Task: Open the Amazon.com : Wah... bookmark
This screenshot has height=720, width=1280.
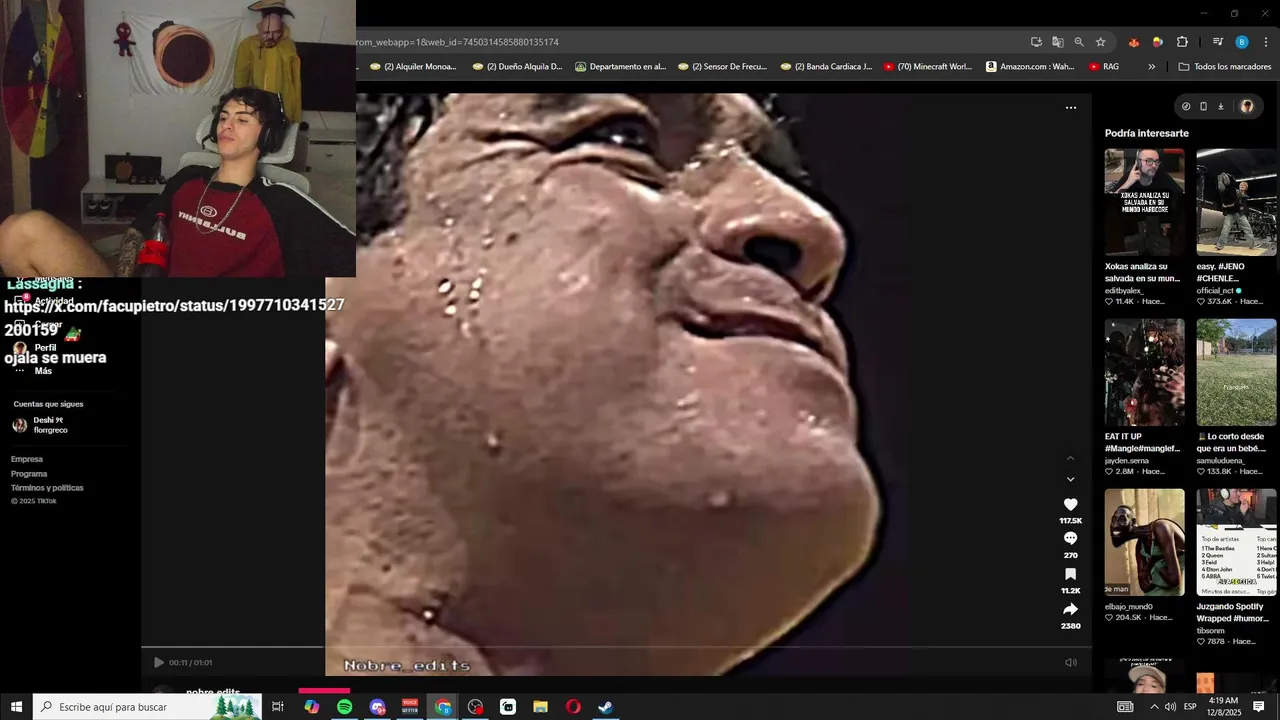Action: tap(1030, 67)
